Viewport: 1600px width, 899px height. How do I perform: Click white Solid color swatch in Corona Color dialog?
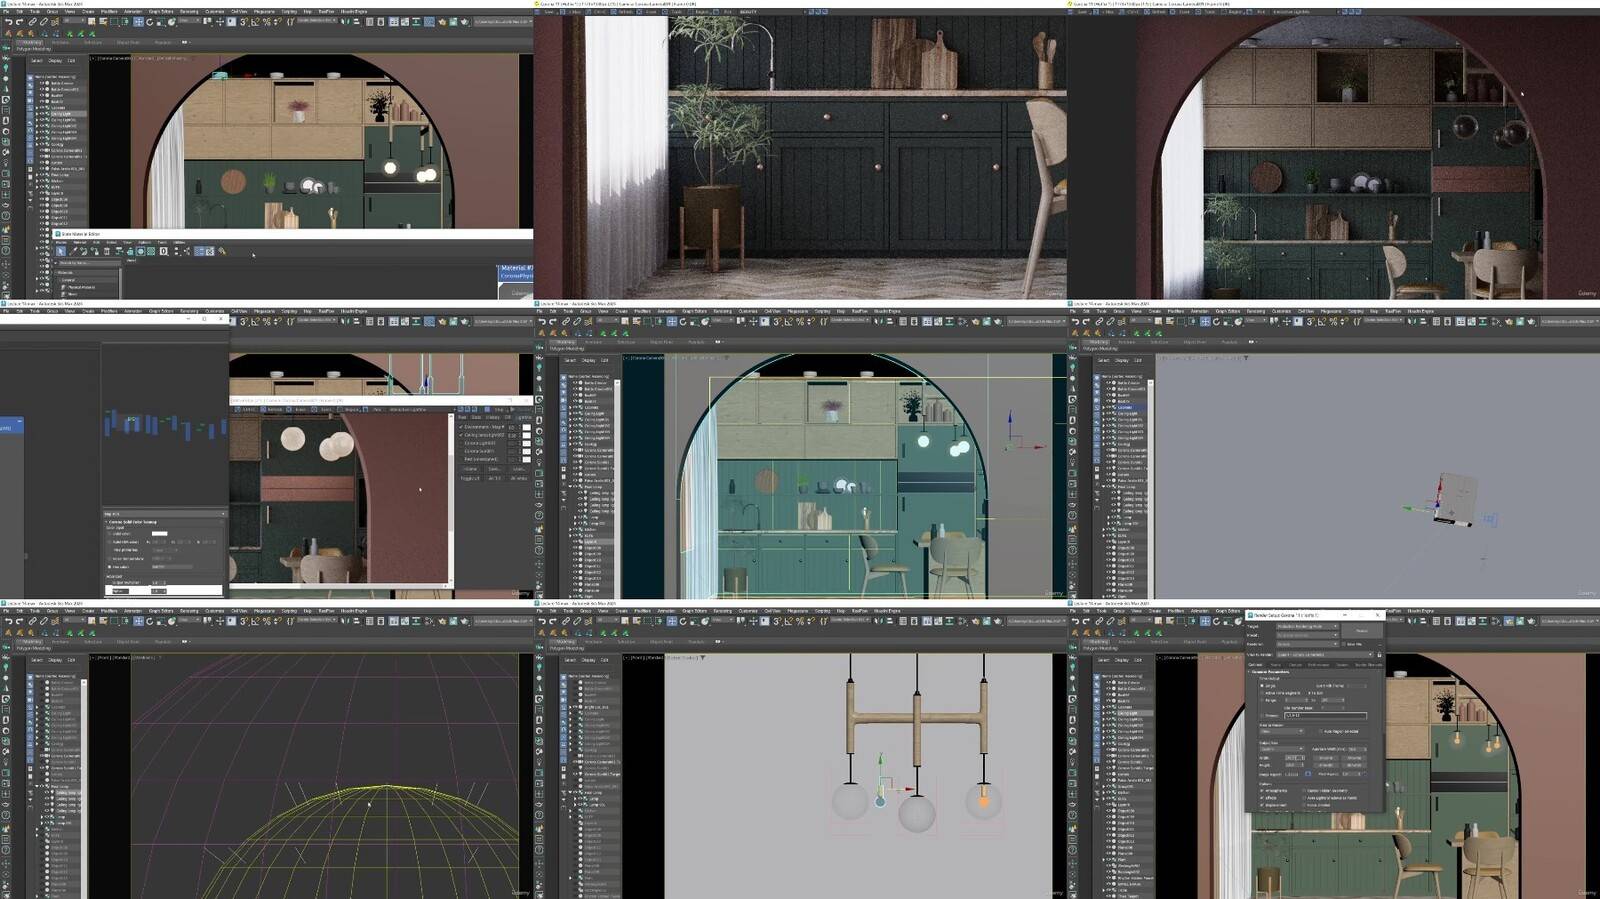coord(159,534)
